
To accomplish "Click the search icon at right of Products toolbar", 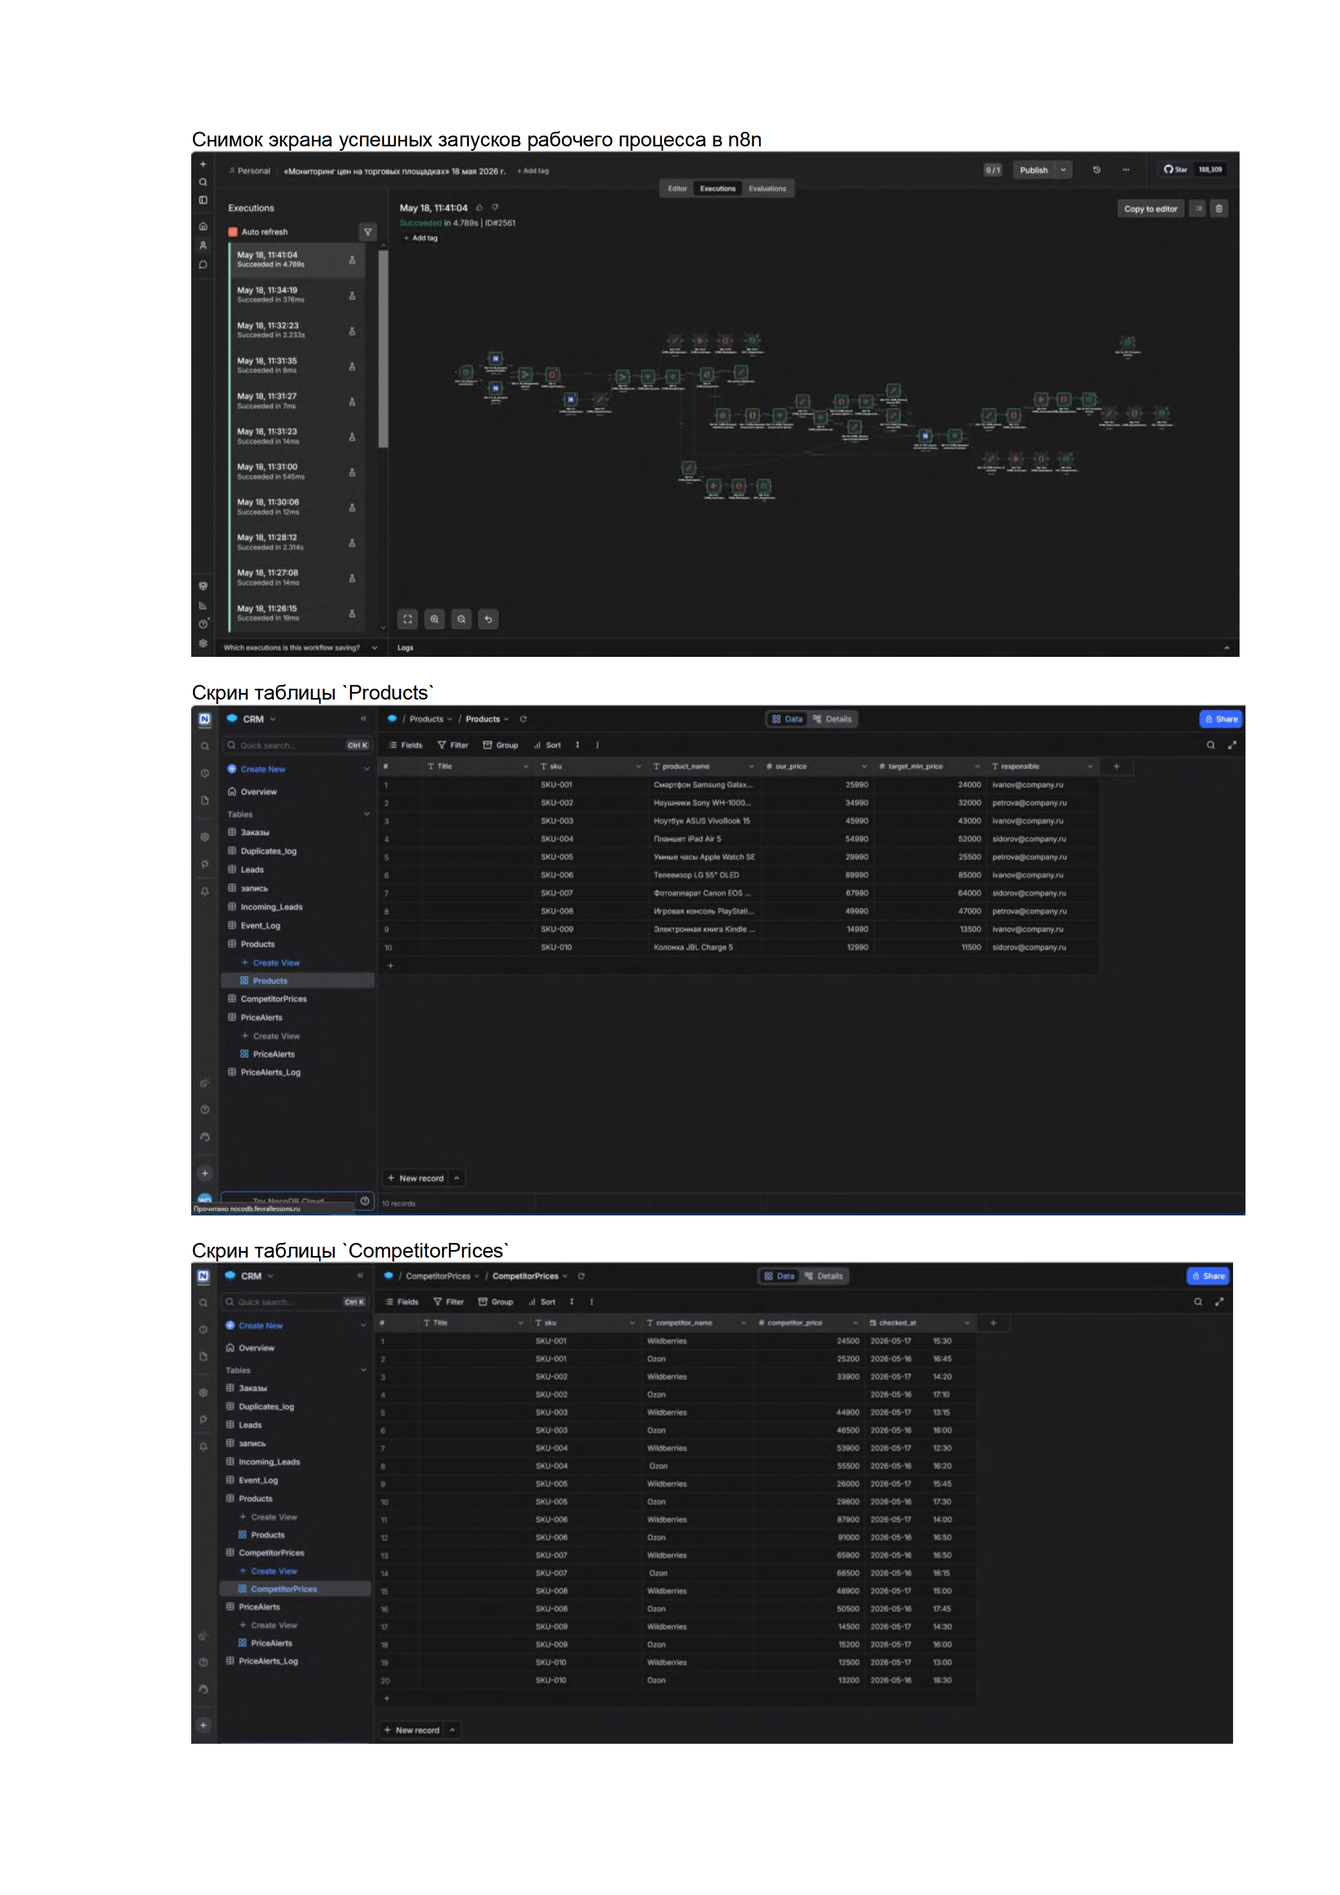I will (1211, 745).
